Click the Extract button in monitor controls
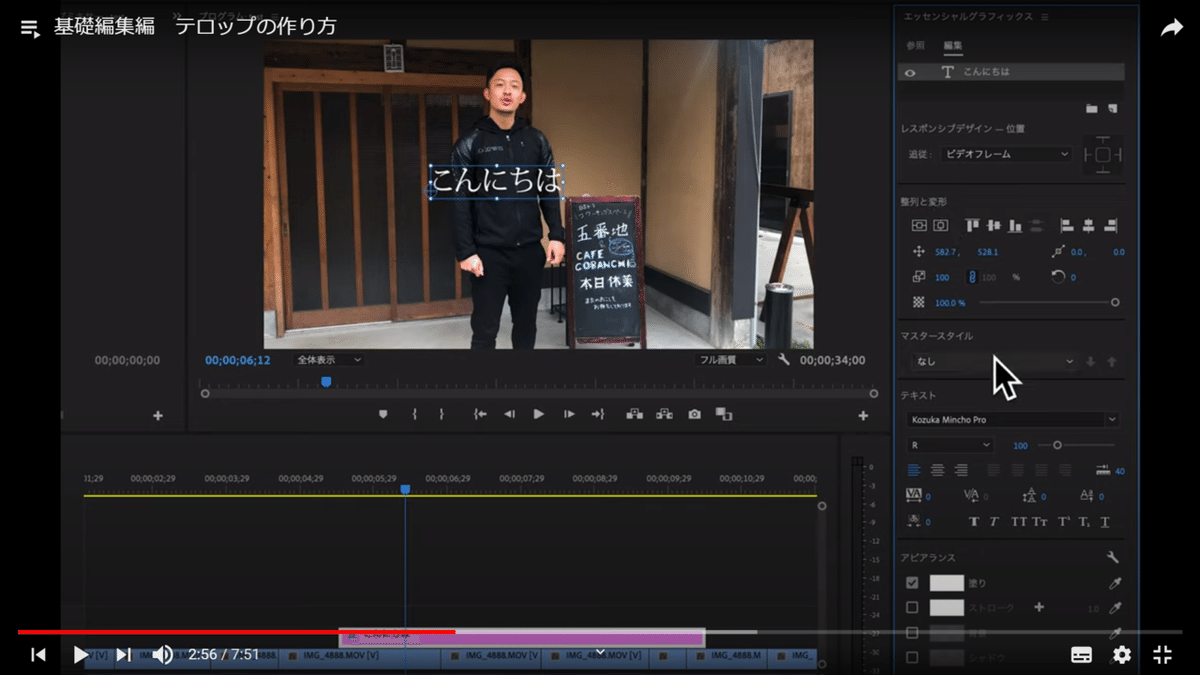 (x=664, y=414)
